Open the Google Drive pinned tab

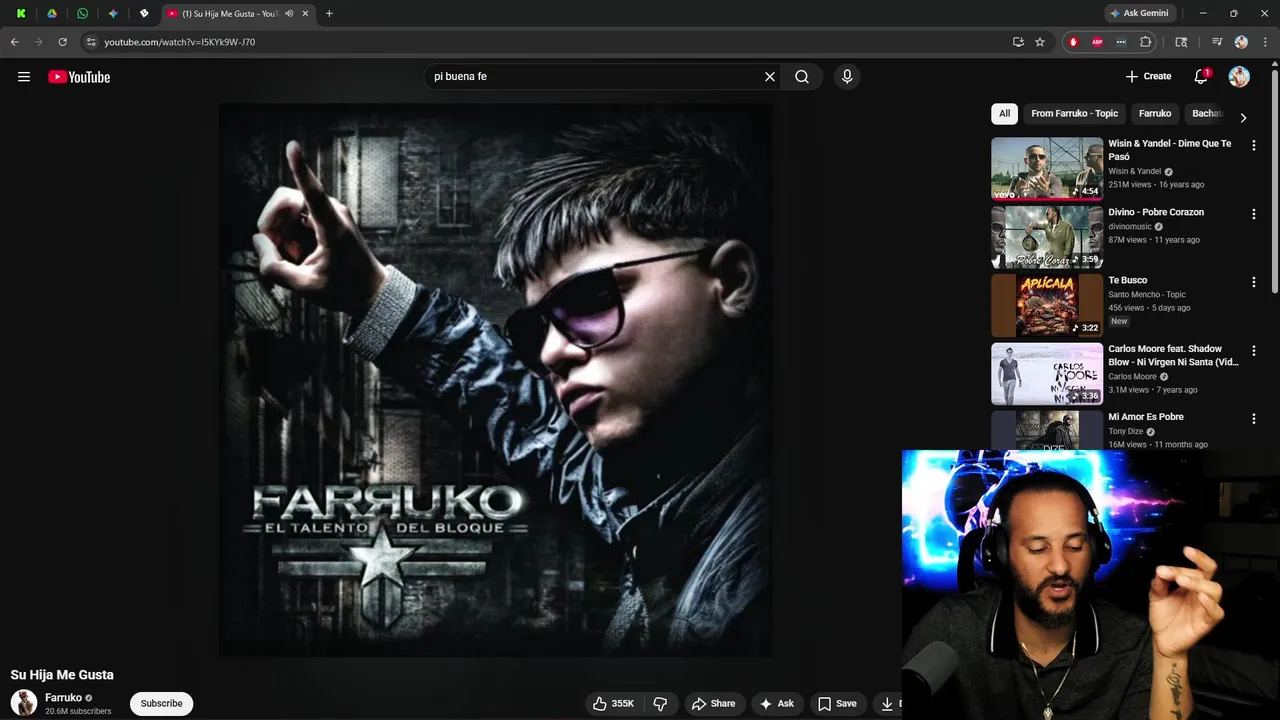pos(52,13)
